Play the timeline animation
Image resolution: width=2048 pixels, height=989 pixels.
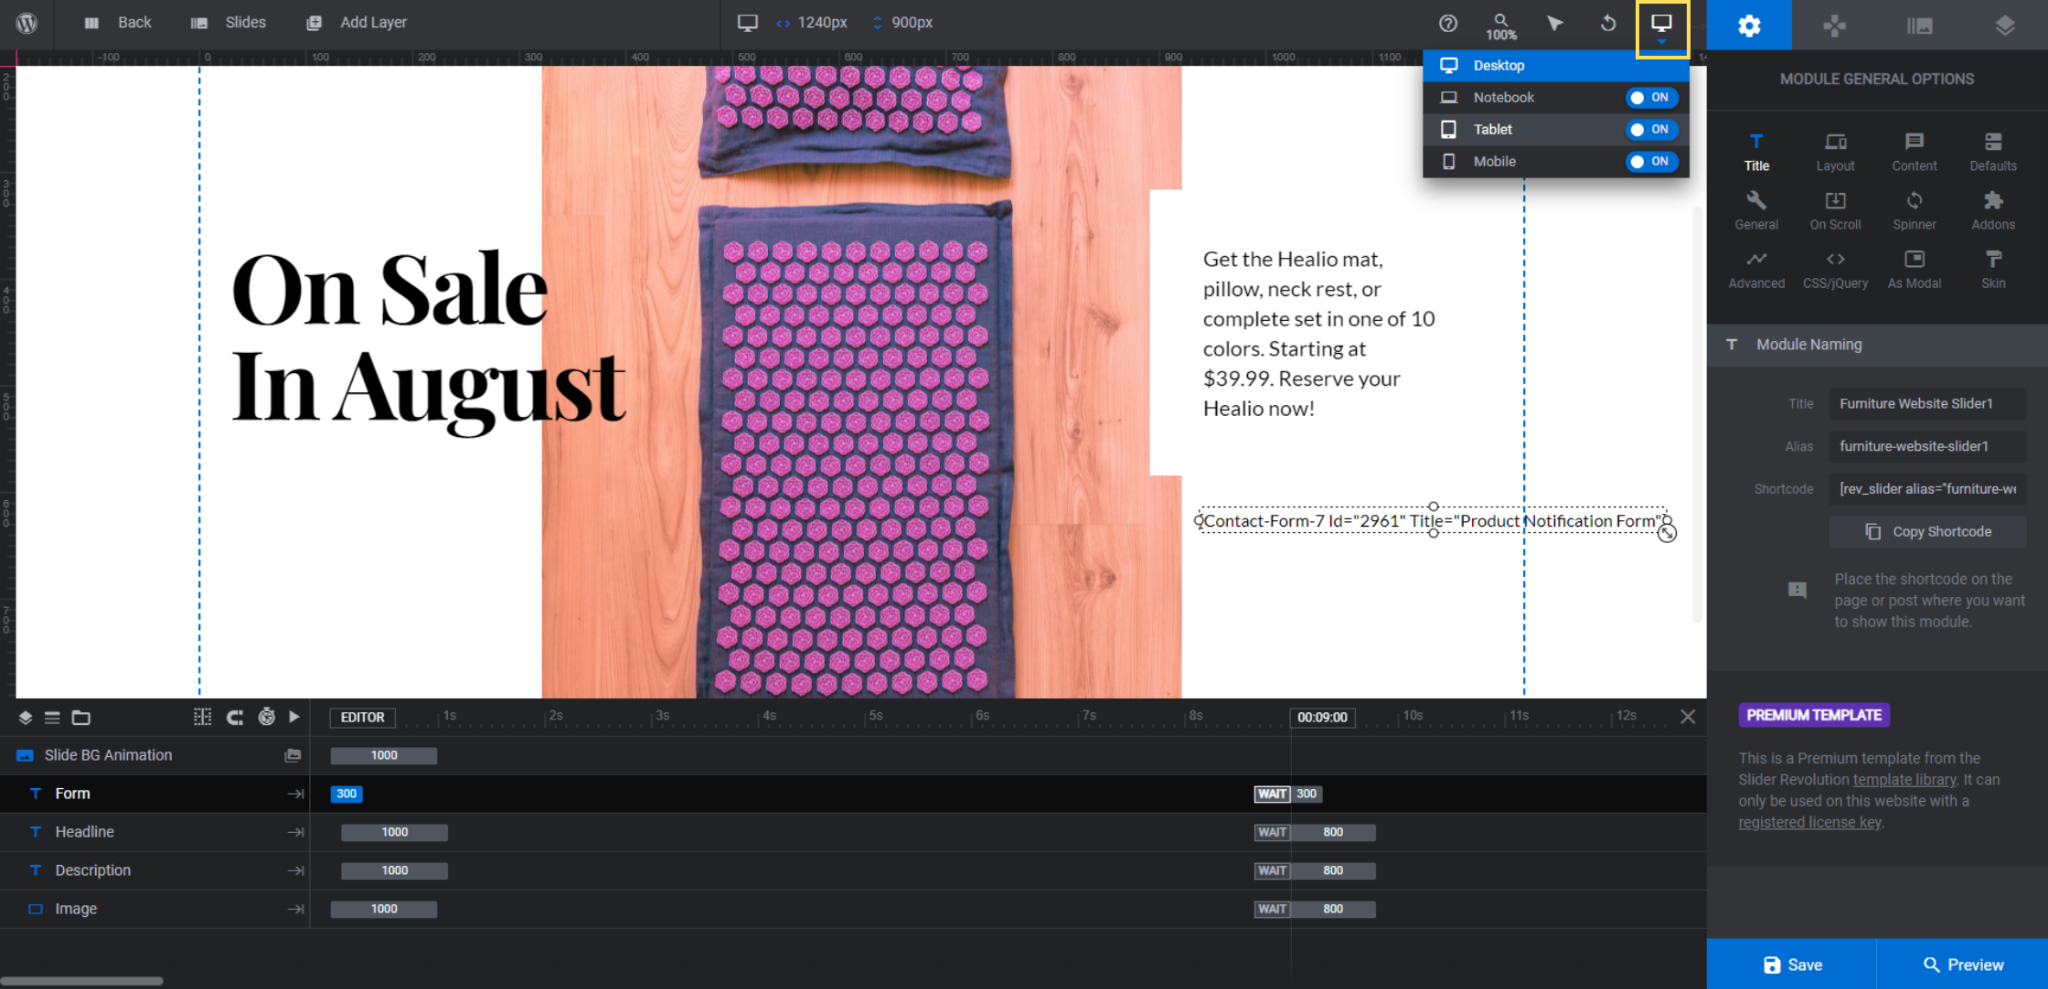[x=294, y=717]
